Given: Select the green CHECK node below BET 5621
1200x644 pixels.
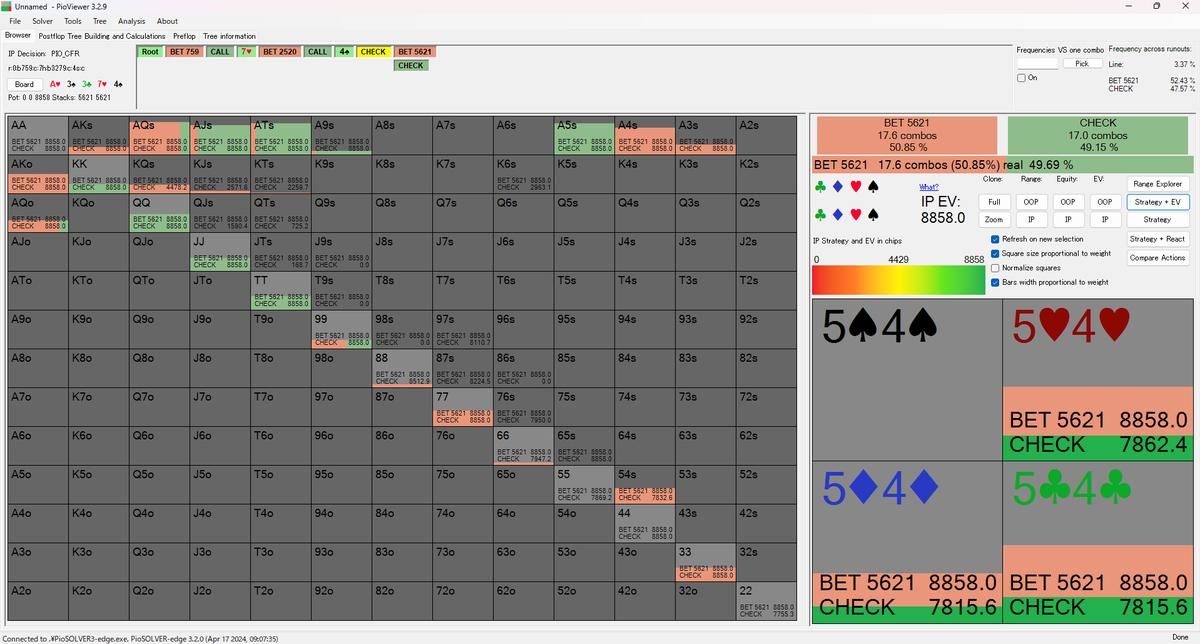Looking at the screenshot, I should [410, 65].
